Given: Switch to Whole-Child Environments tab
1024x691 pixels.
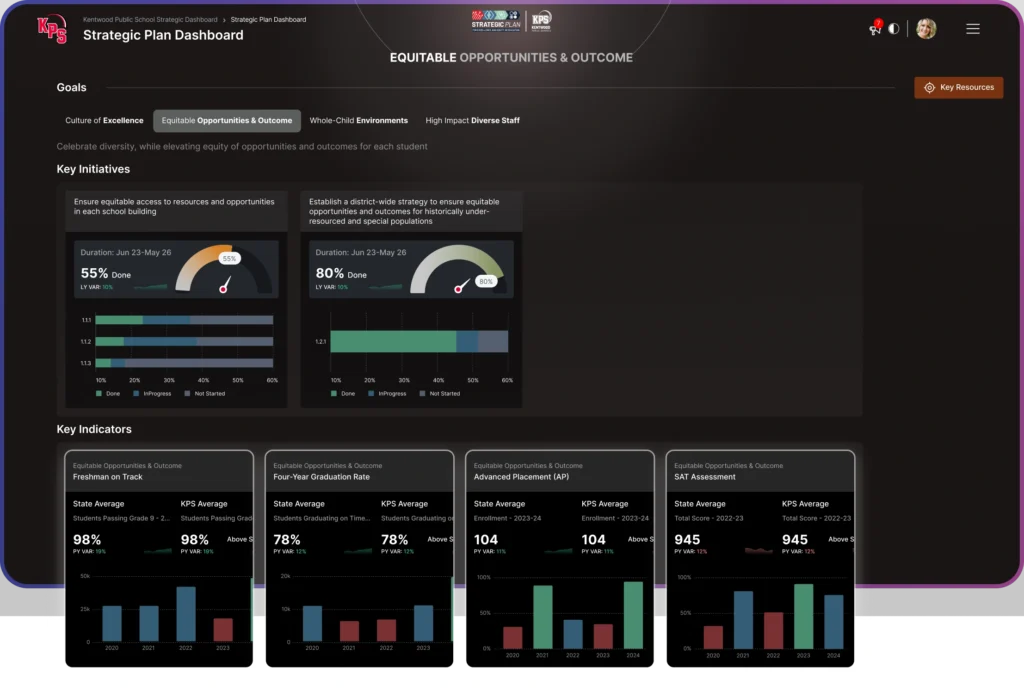Looking at the screenshot, I should pyautogui.click(x=358, y=121).
